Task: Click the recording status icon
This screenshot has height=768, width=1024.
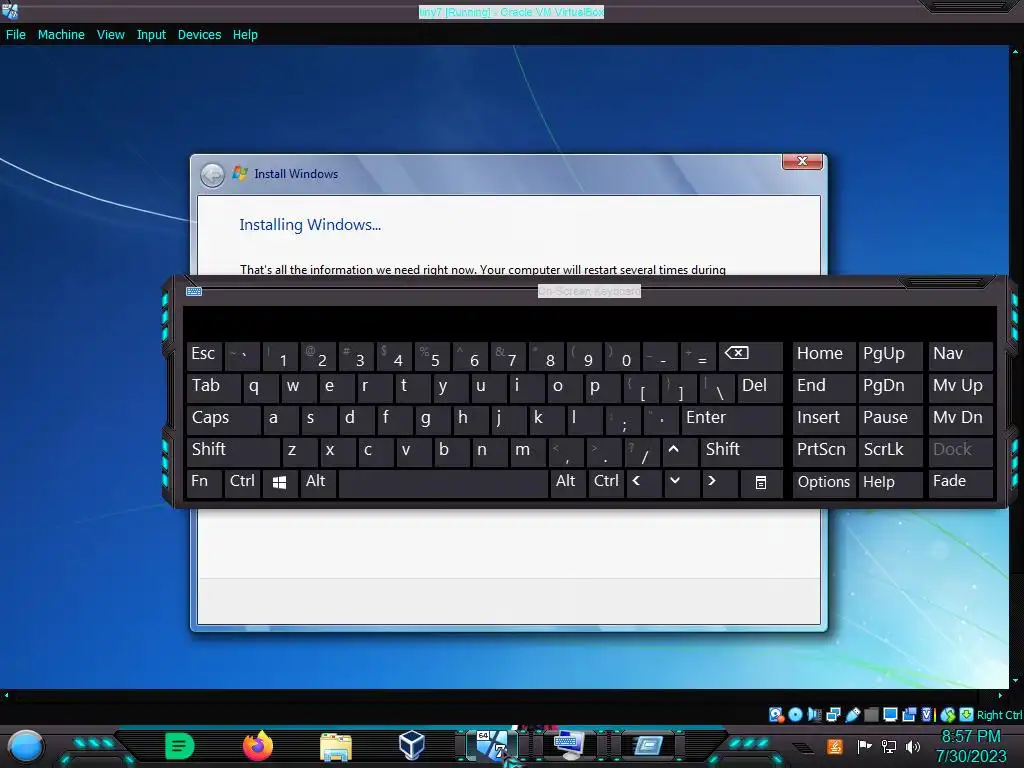Action: [x=908, y=715]
